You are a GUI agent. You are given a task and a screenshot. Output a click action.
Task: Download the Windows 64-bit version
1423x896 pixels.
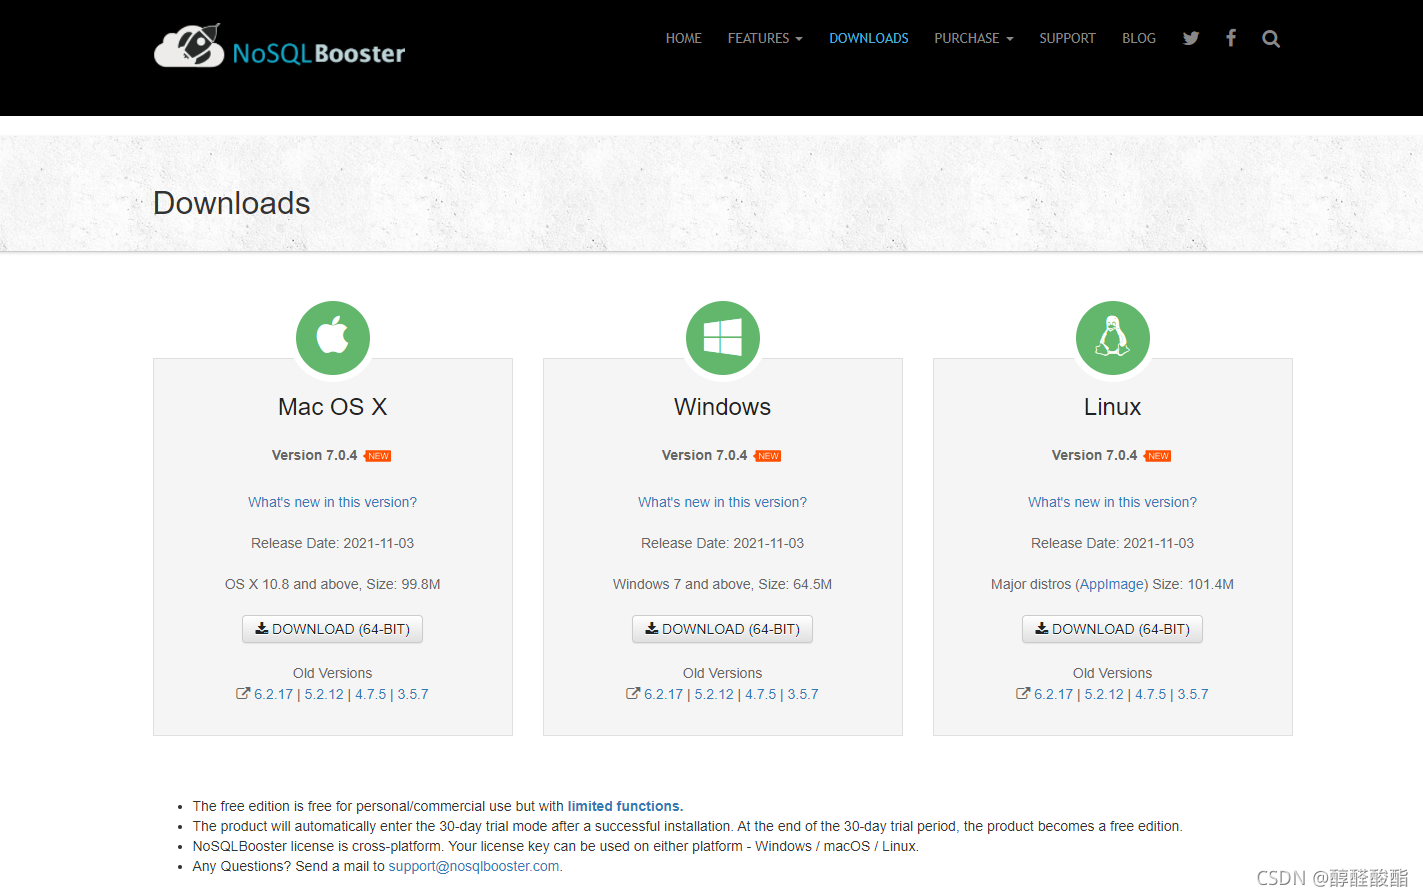723,629
